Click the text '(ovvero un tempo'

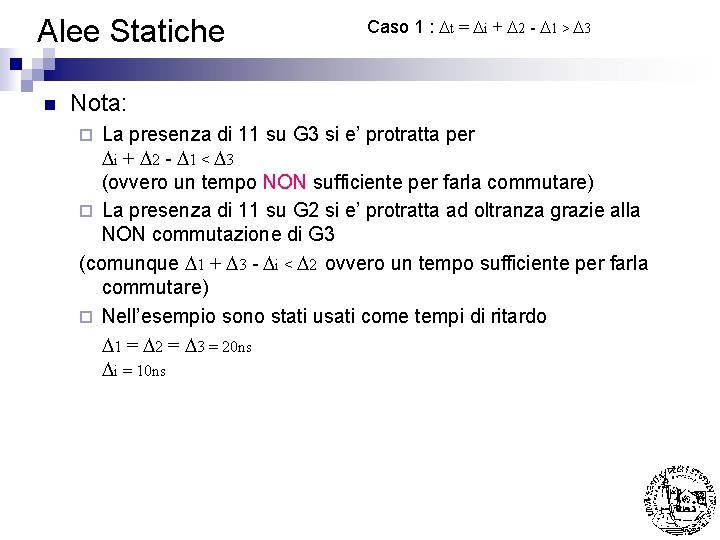coord(180,183)
